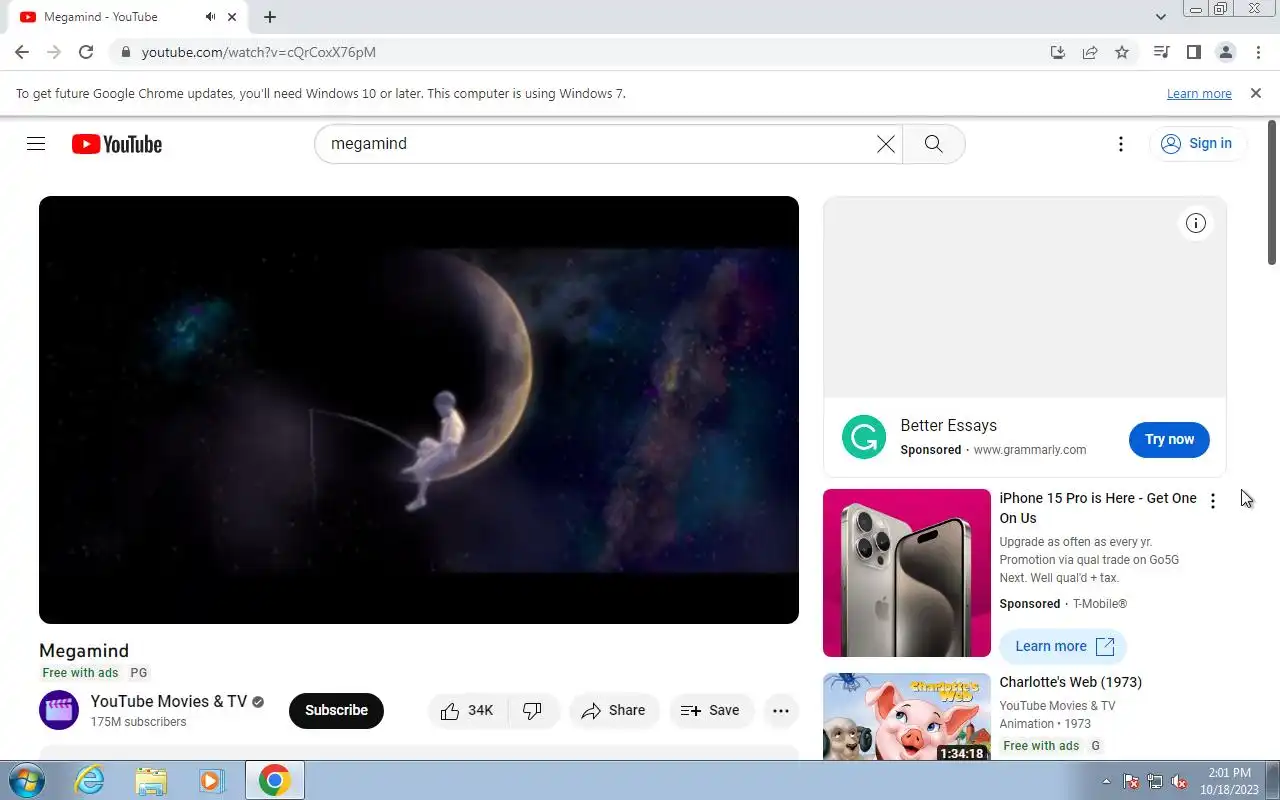Viewport: 1280px width, 800px height.
Task: Show hidden system tray icons
Action: 1106,781
